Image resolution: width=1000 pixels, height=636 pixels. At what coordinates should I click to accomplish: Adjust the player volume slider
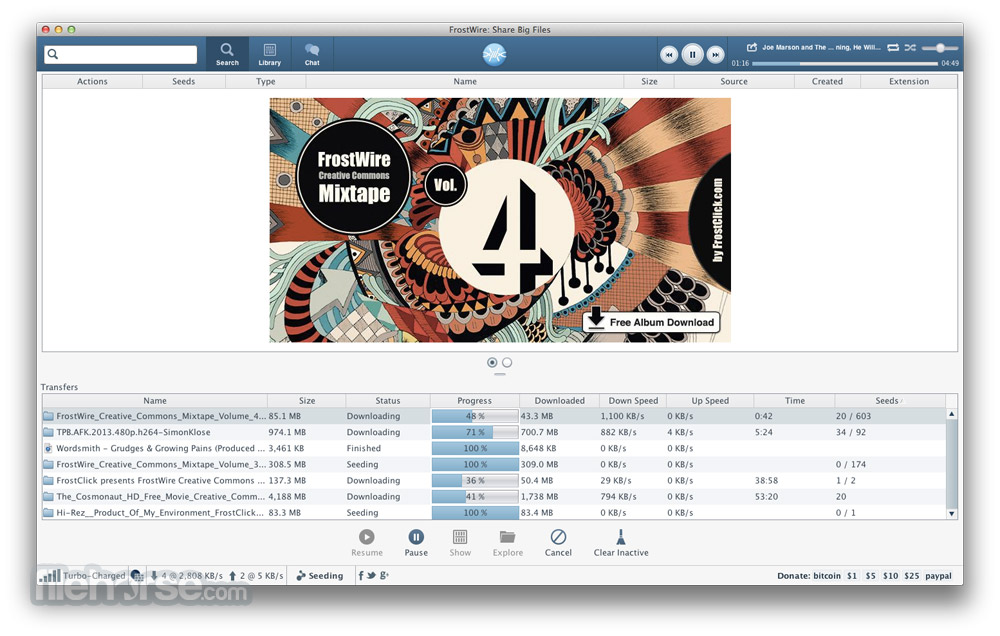pyautogui.click(x=940, y=48)
